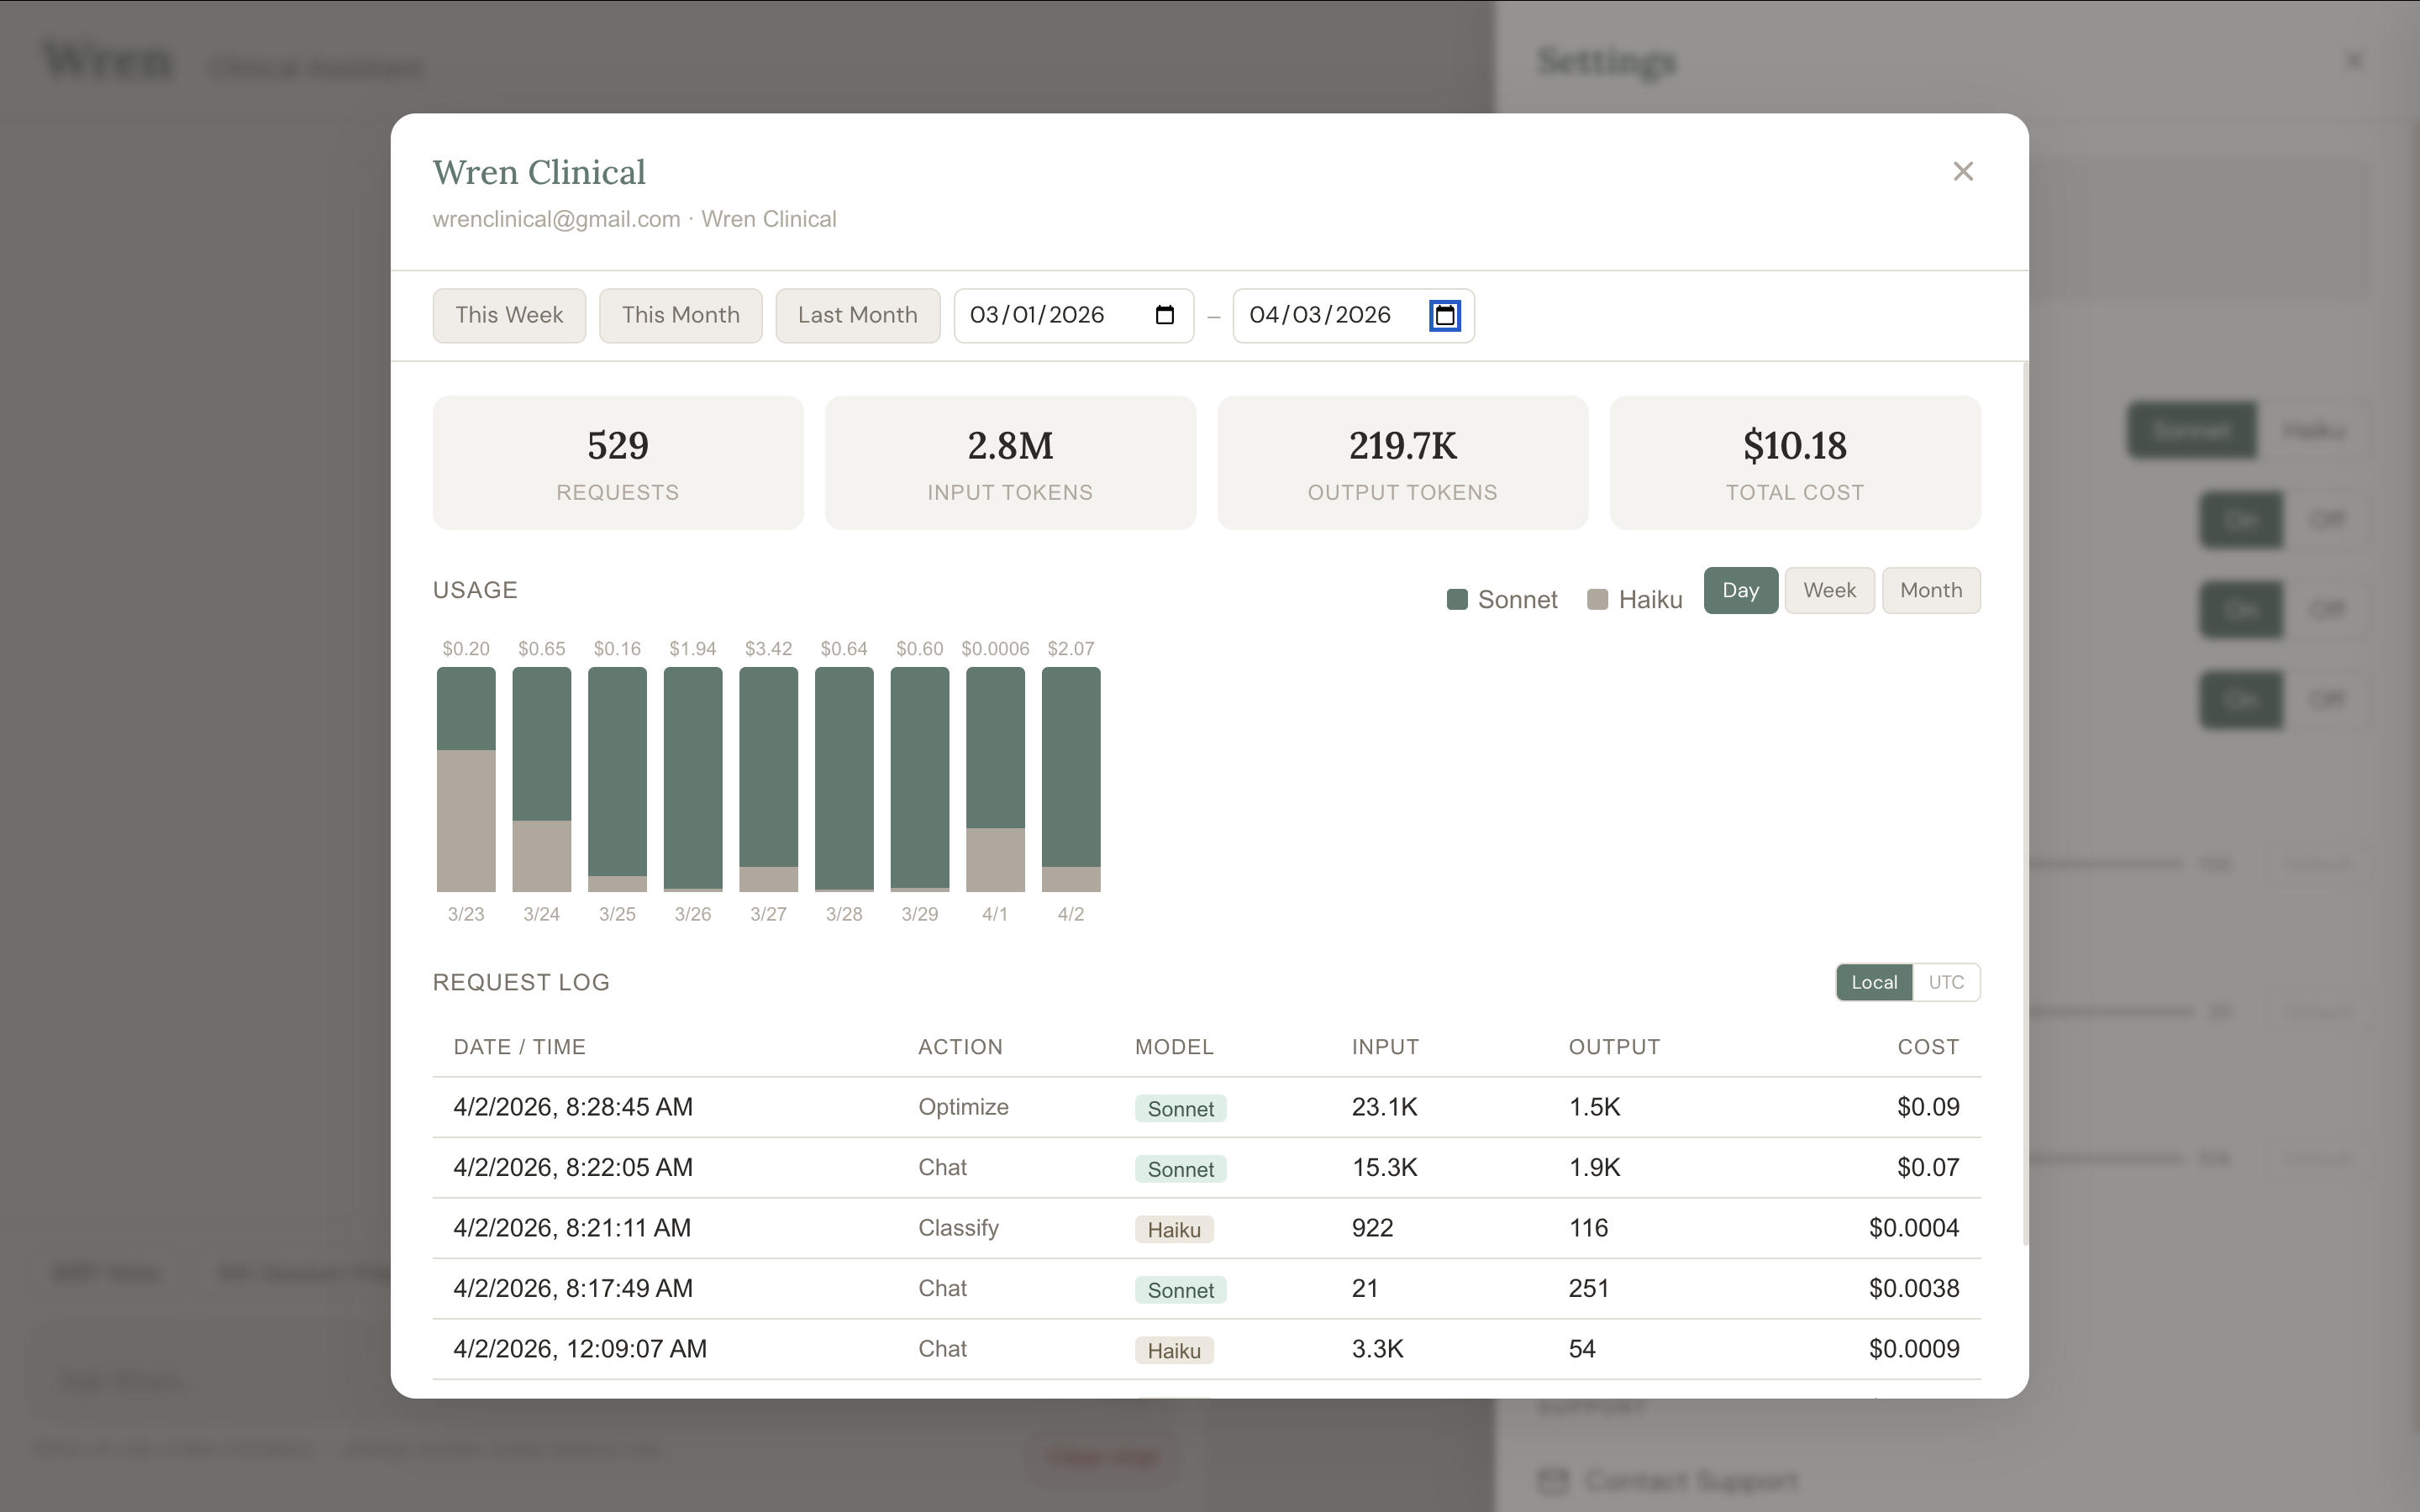Select the Last Month date range
This screenshot has height=1512, width=2420.
(x=857, y=315)
